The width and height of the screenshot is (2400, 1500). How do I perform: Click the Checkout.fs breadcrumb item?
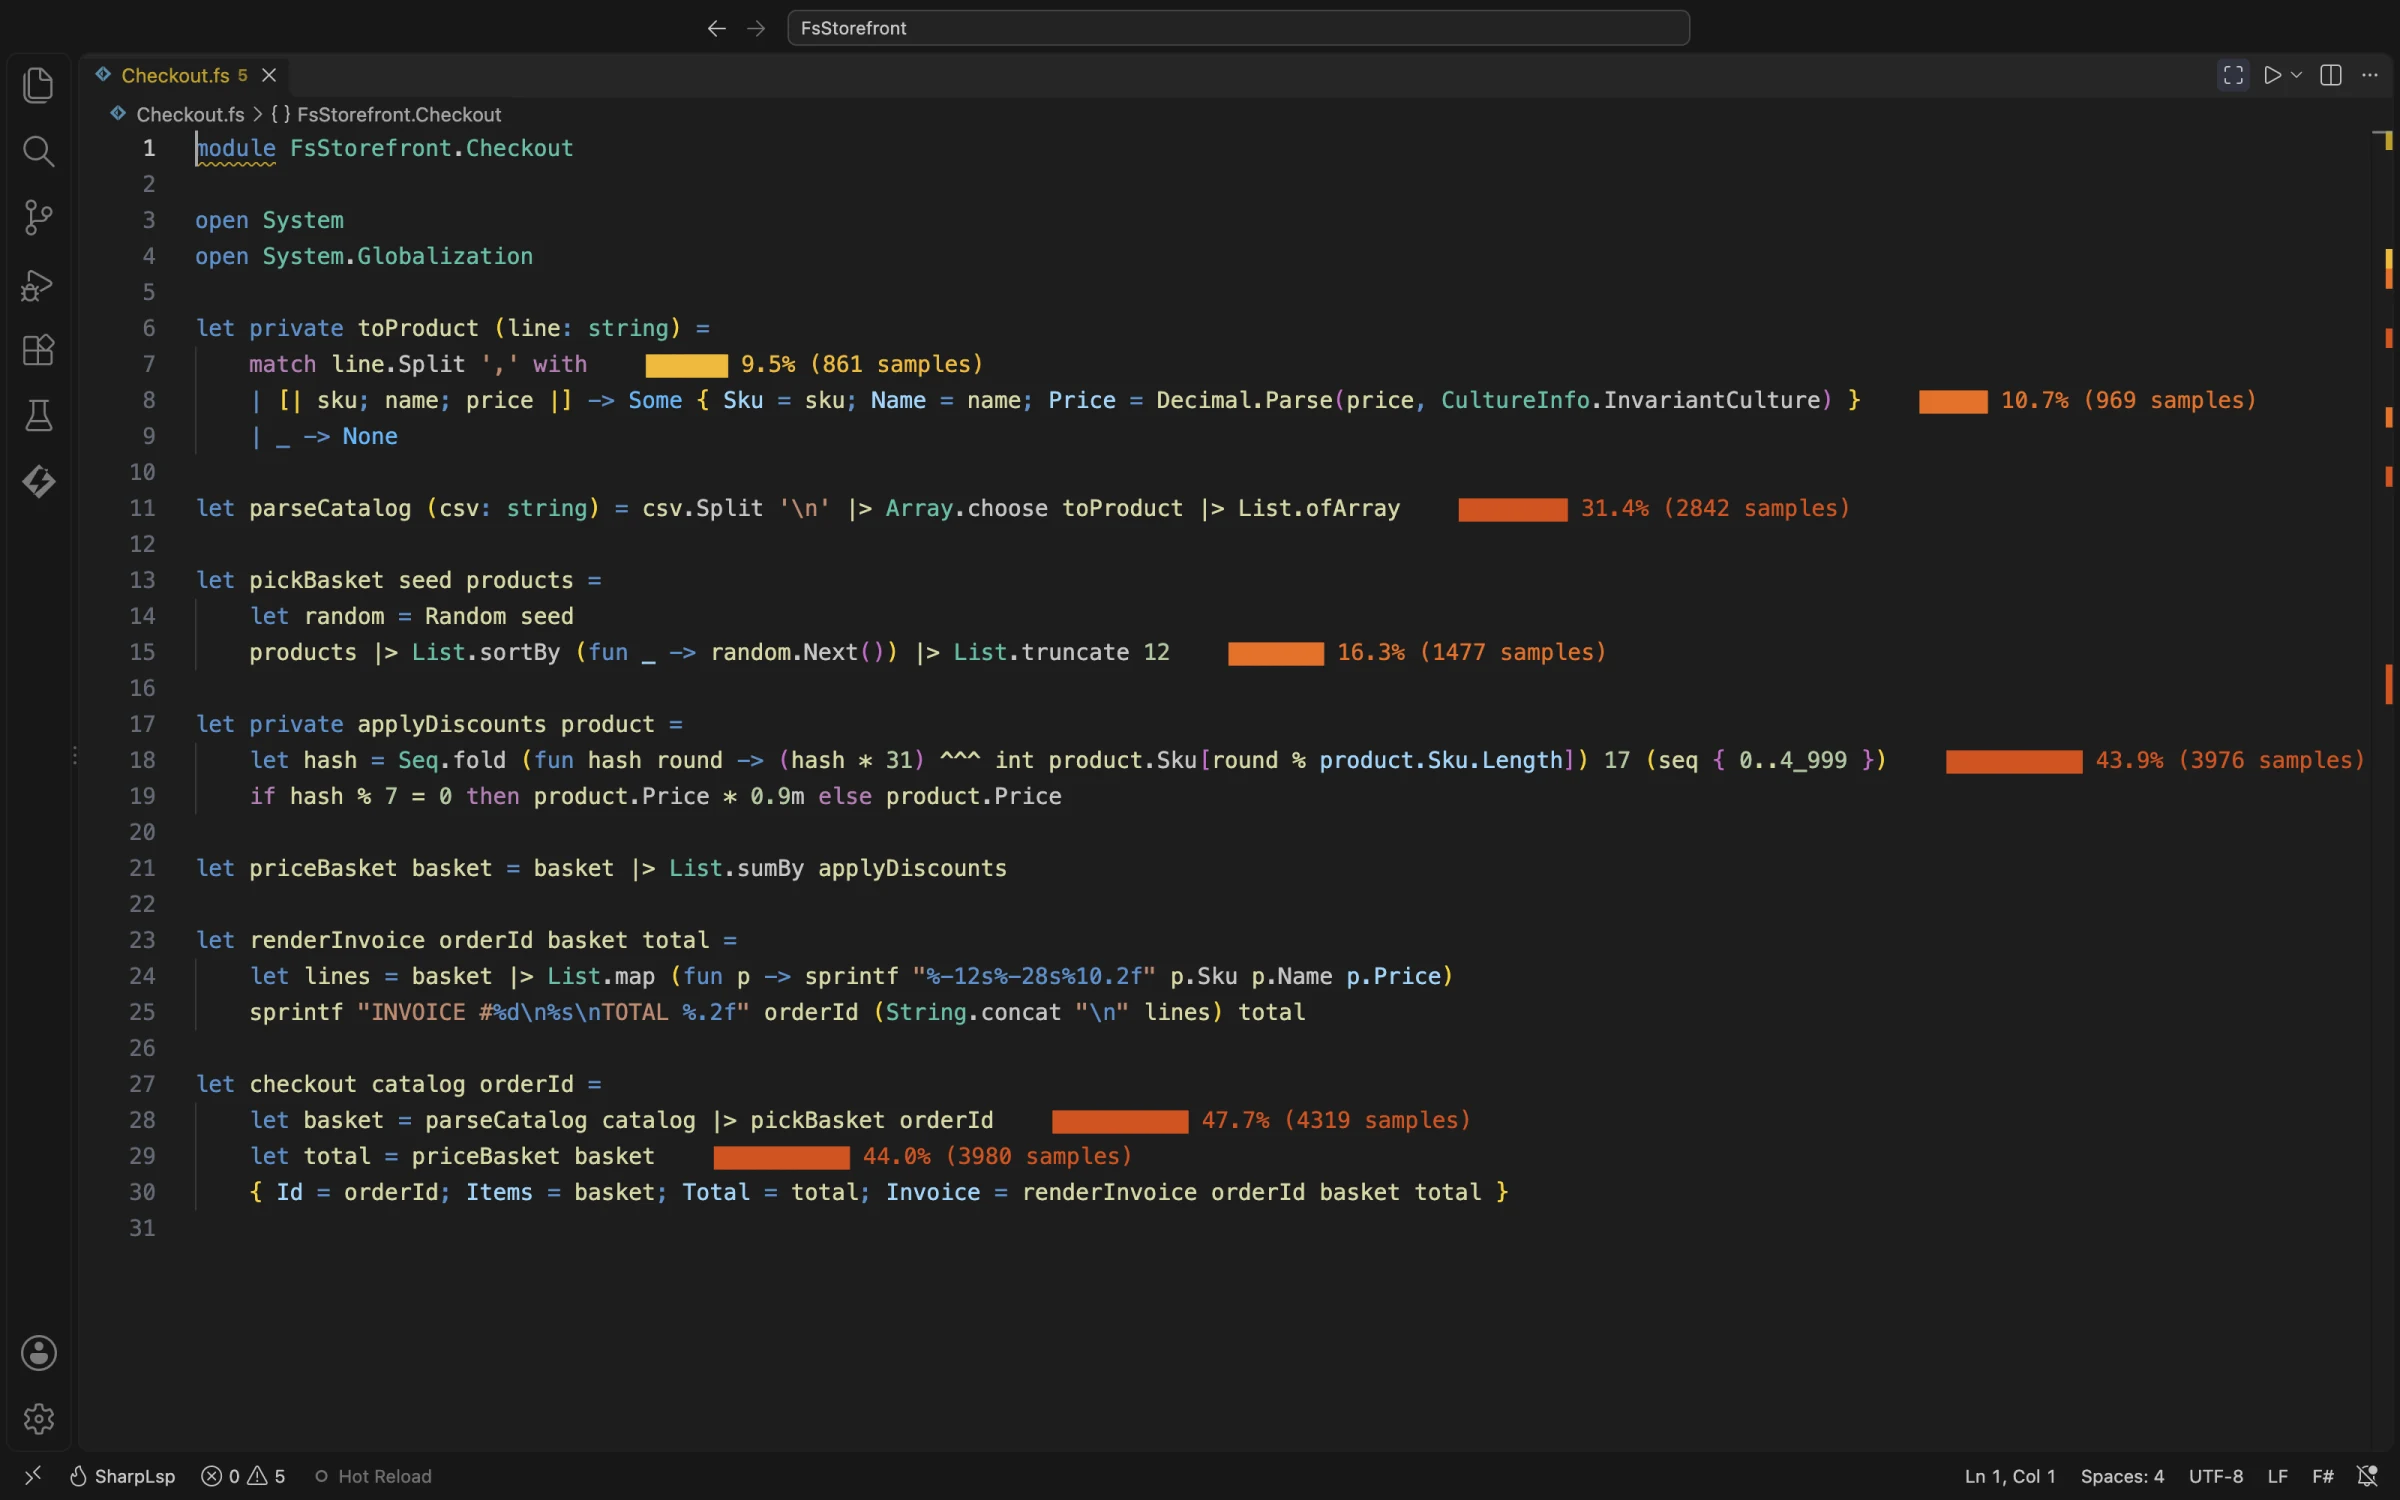[190, 114]
